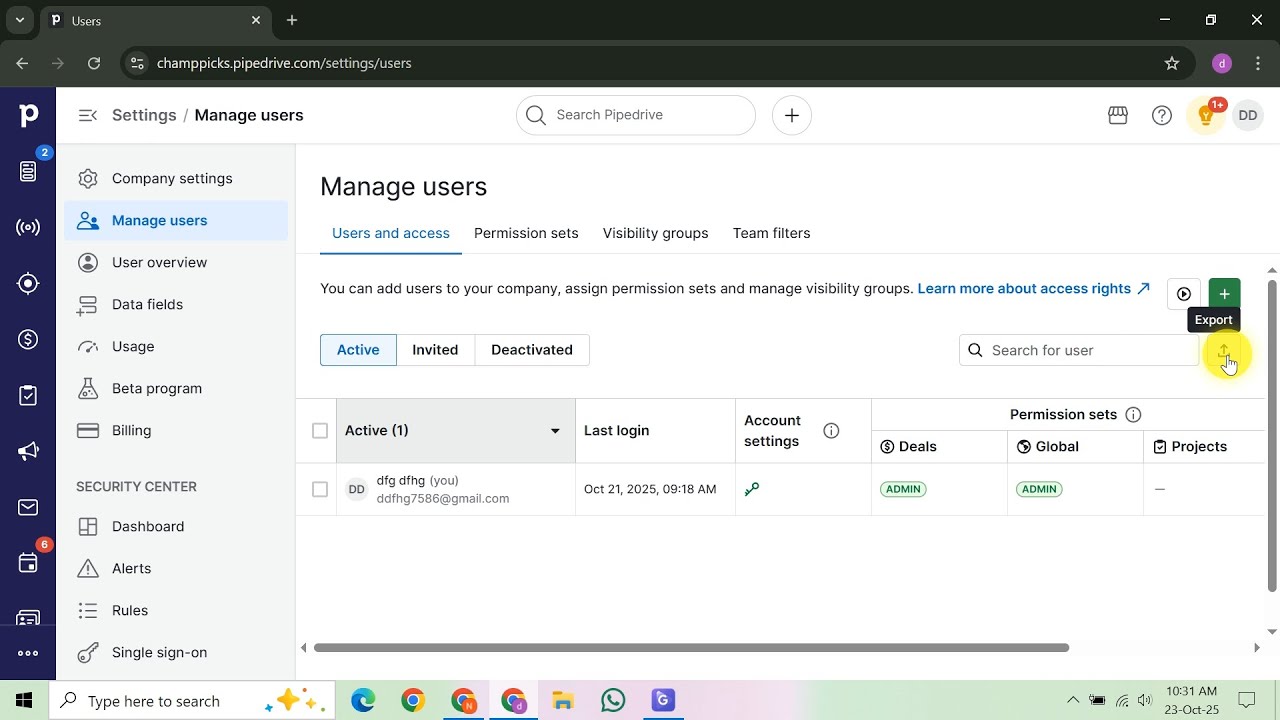The height and width of the screenshot is (720, 1280).
Task: Open Campaigns megaphone icon in sidebar
Action: pos(28,452)
